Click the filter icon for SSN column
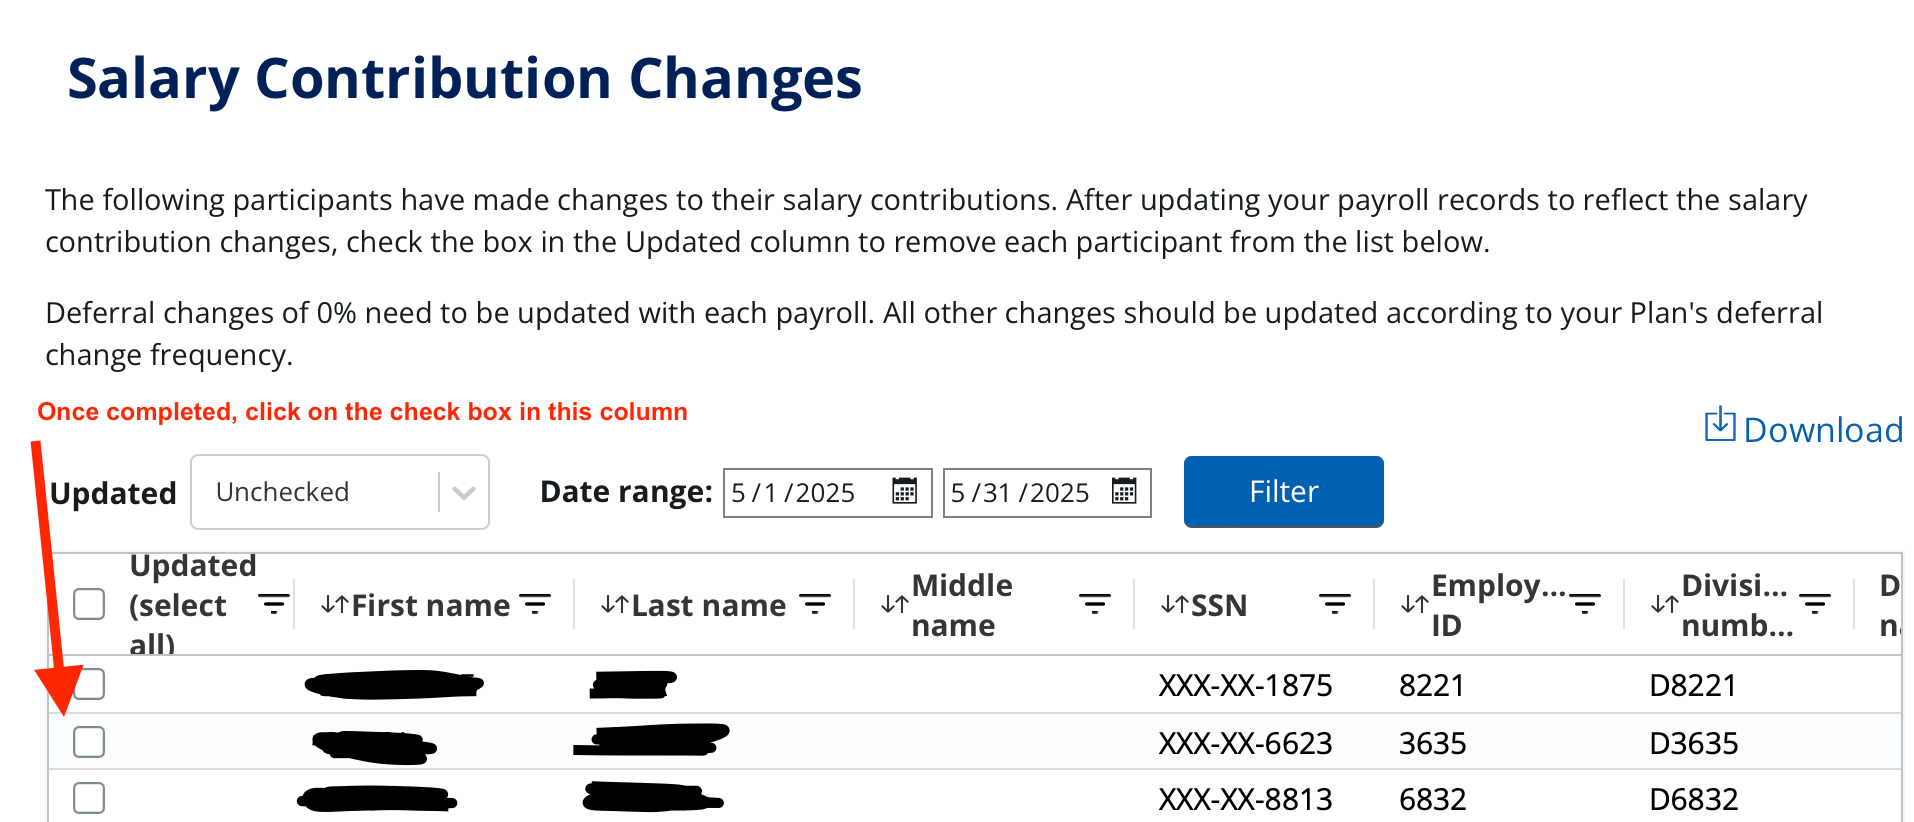Viewport: 1914px width, 822px height. point(1334,604)
